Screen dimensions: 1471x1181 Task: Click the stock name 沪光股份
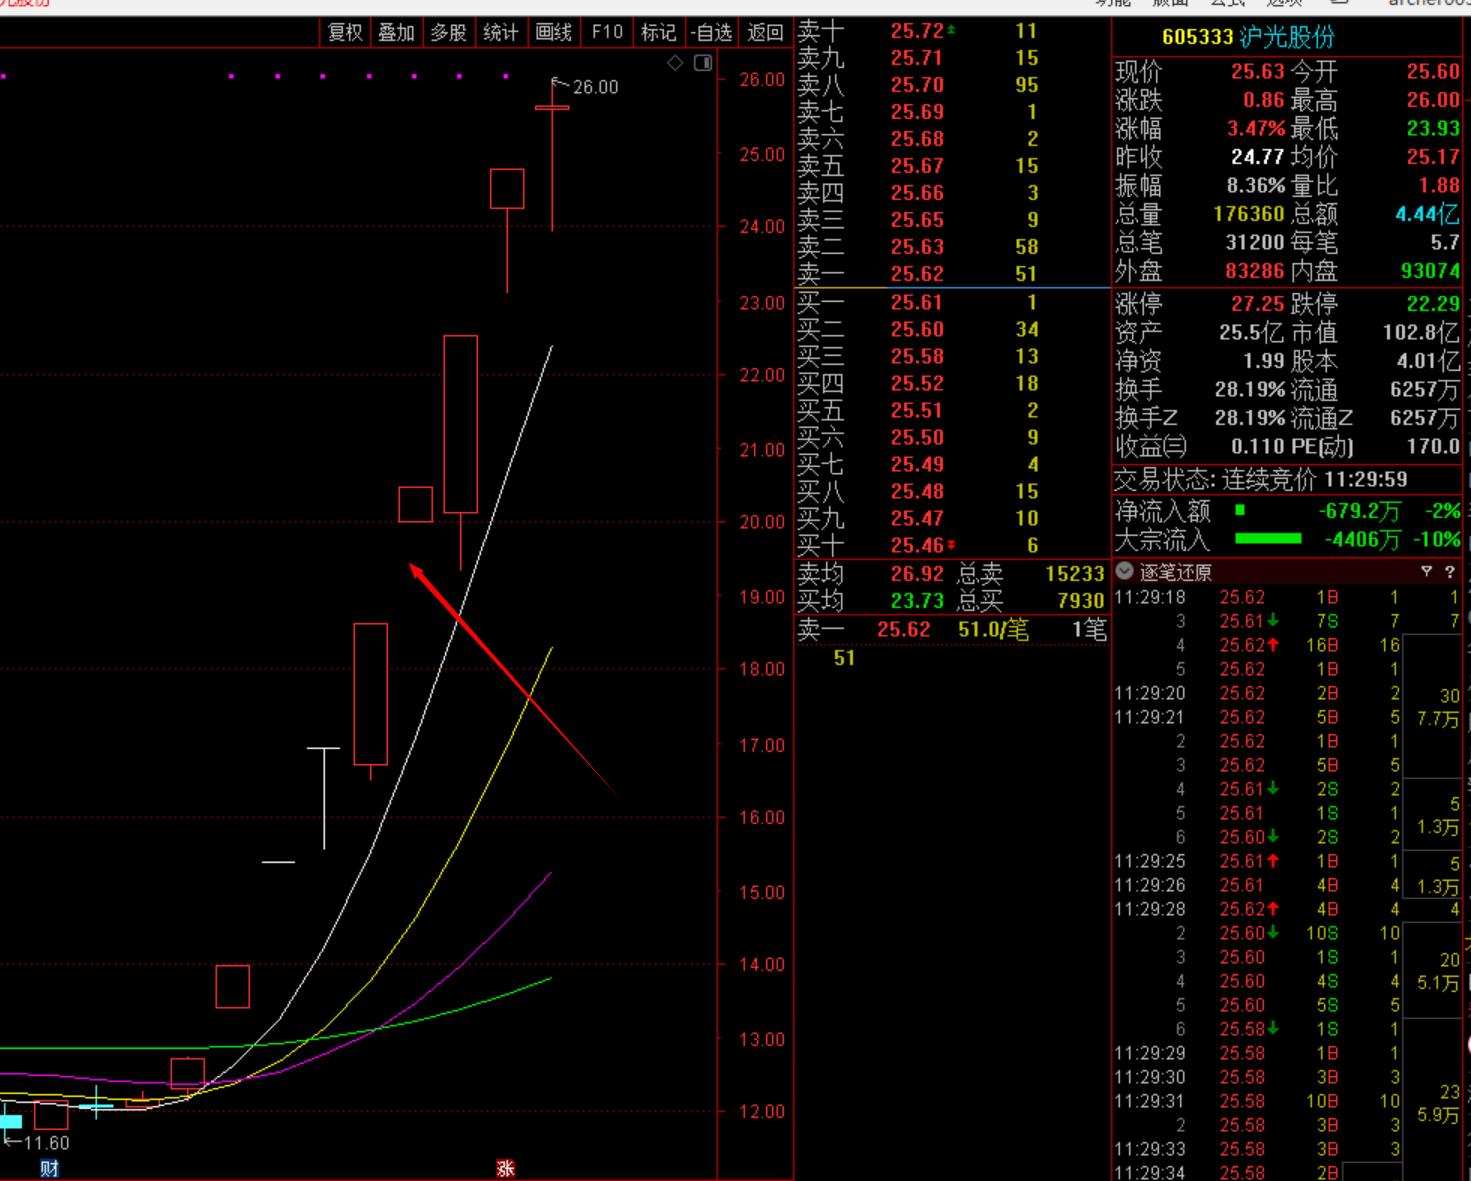[1286, 38]
